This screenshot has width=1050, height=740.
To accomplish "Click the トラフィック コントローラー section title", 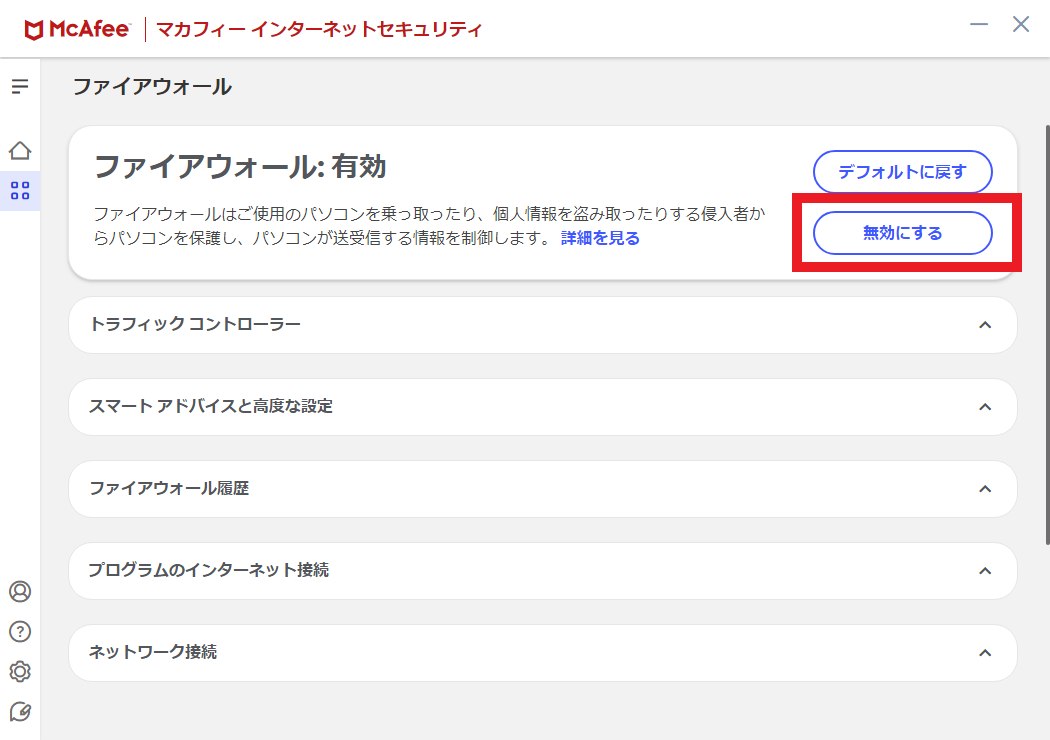I will (x=195, y=325).
